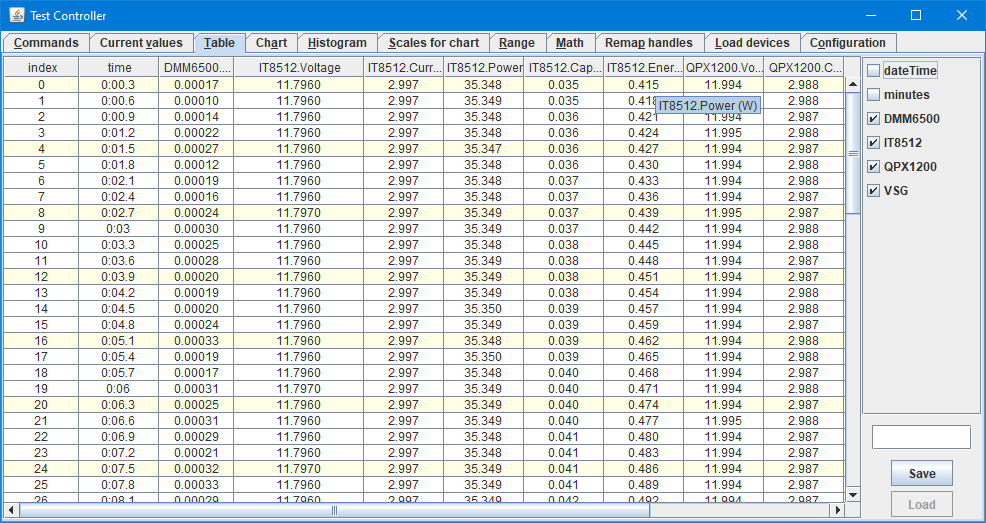Click the horizontal scrollbar left arrow
Screen dimensions: 986x523
pos(11,510)
